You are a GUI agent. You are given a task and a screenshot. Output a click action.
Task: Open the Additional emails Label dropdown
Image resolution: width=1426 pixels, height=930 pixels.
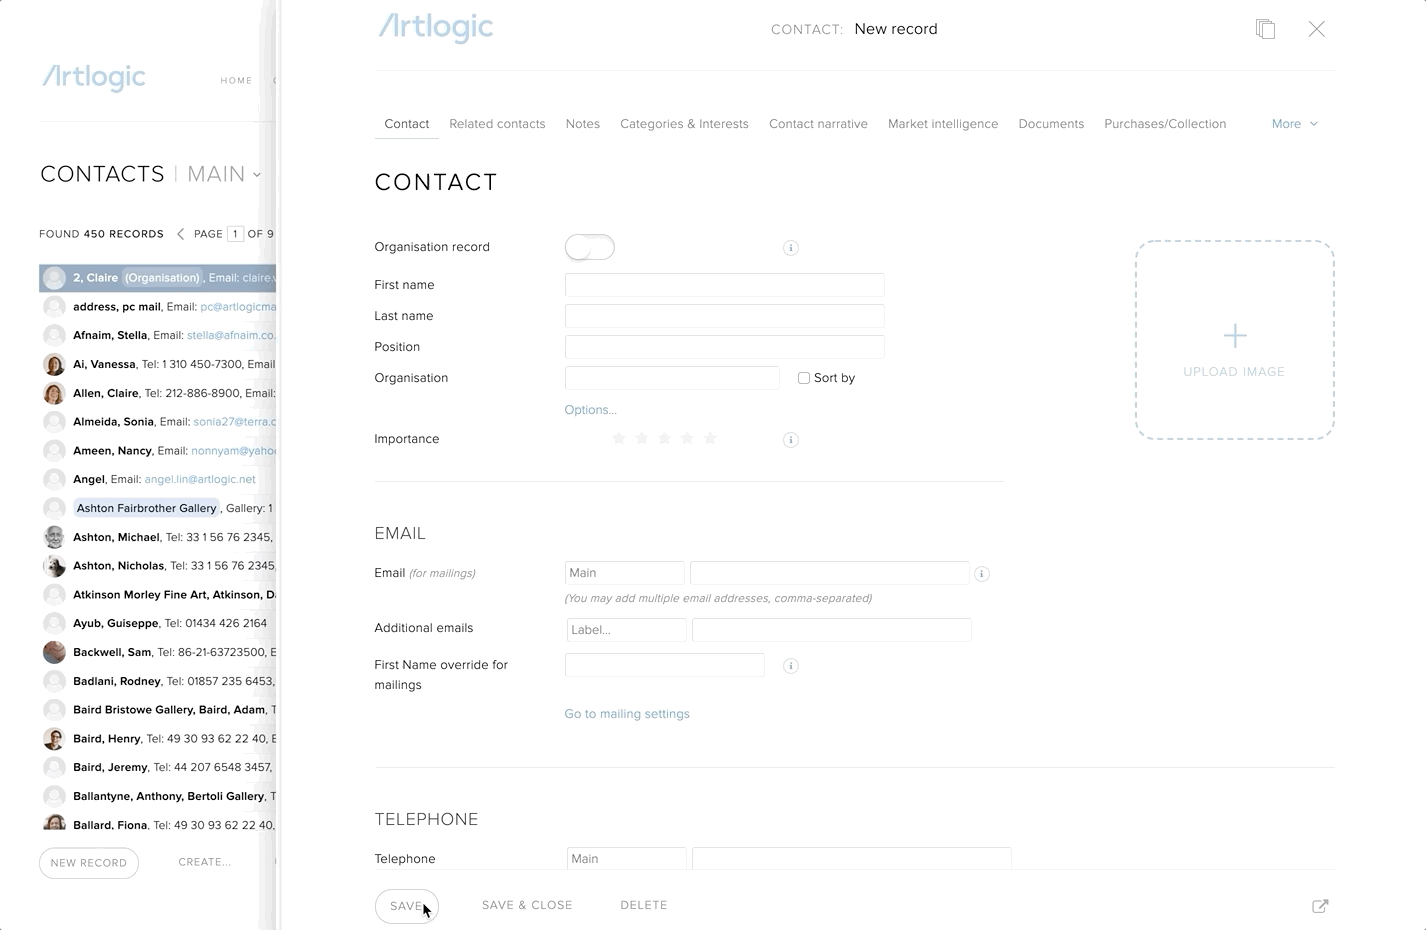627,630
